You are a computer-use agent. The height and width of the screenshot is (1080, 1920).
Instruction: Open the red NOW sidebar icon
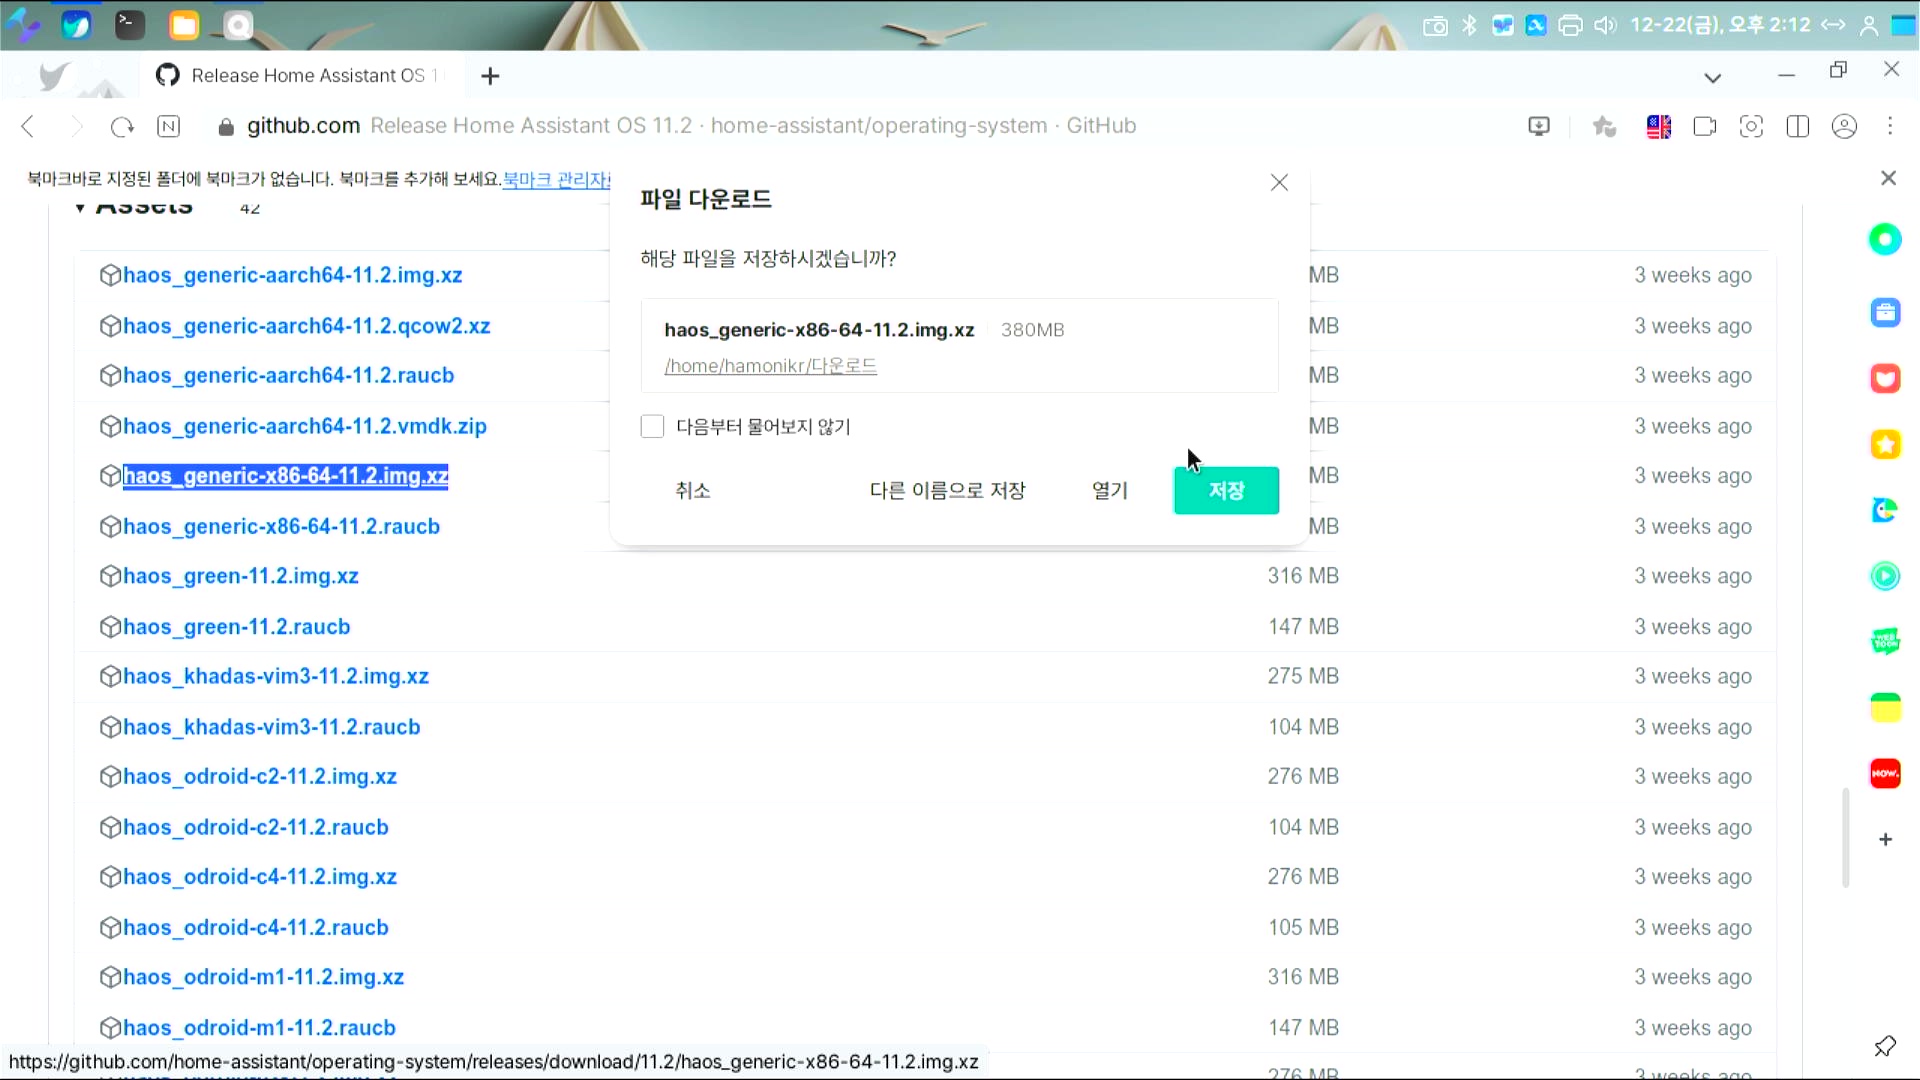click(1885, 773)
